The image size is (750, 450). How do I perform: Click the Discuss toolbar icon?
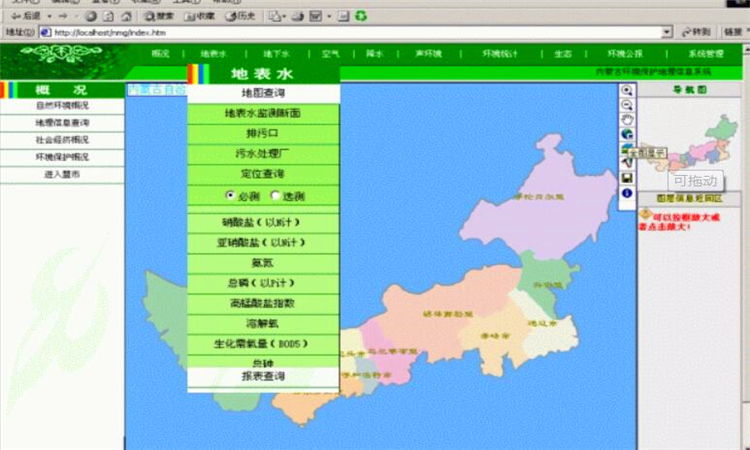click(343, 16)
